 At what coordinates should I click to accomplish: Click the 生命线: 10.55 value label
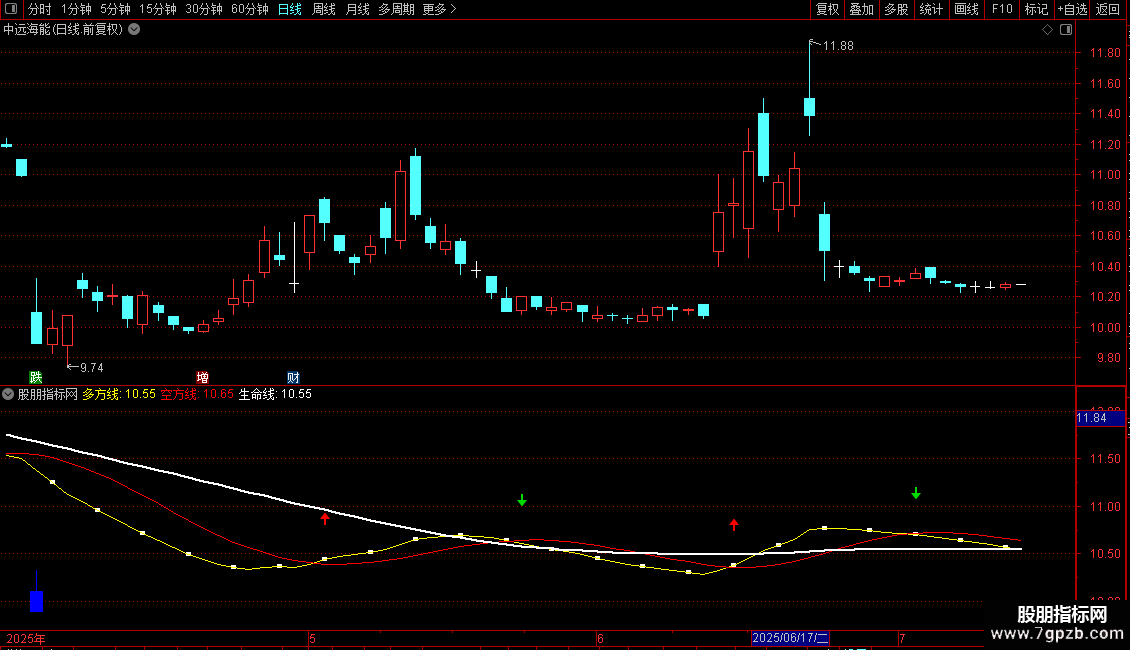pyautogui.click(x=275, y=394)
